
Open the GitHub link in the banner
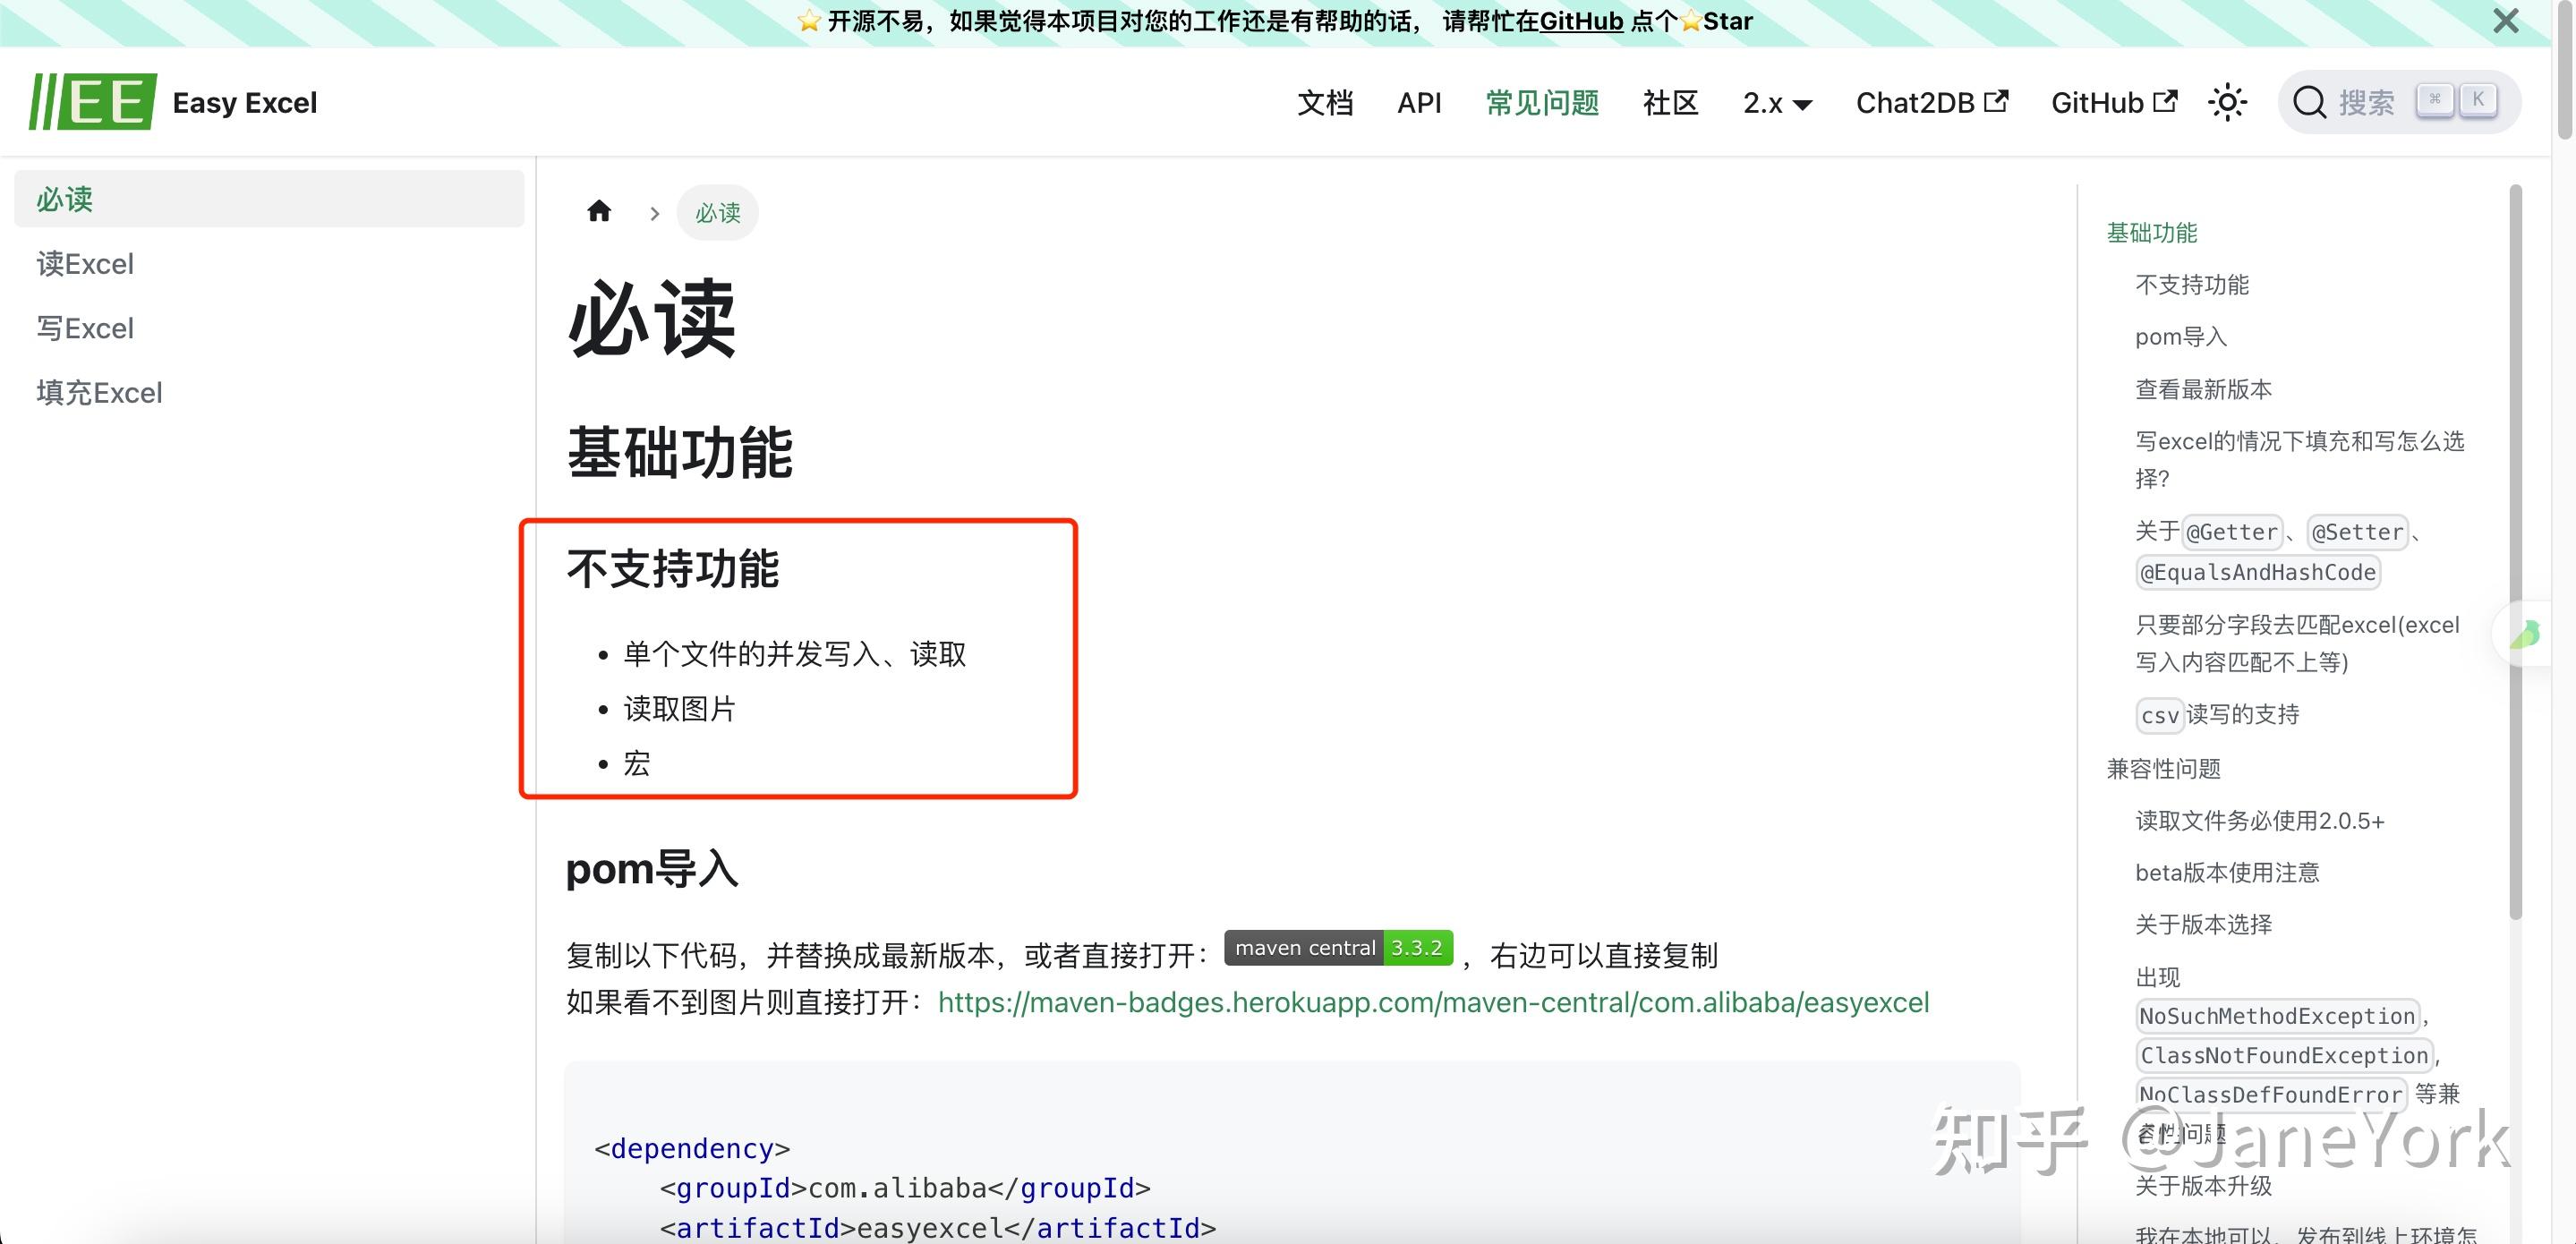tap(1580, 21)
